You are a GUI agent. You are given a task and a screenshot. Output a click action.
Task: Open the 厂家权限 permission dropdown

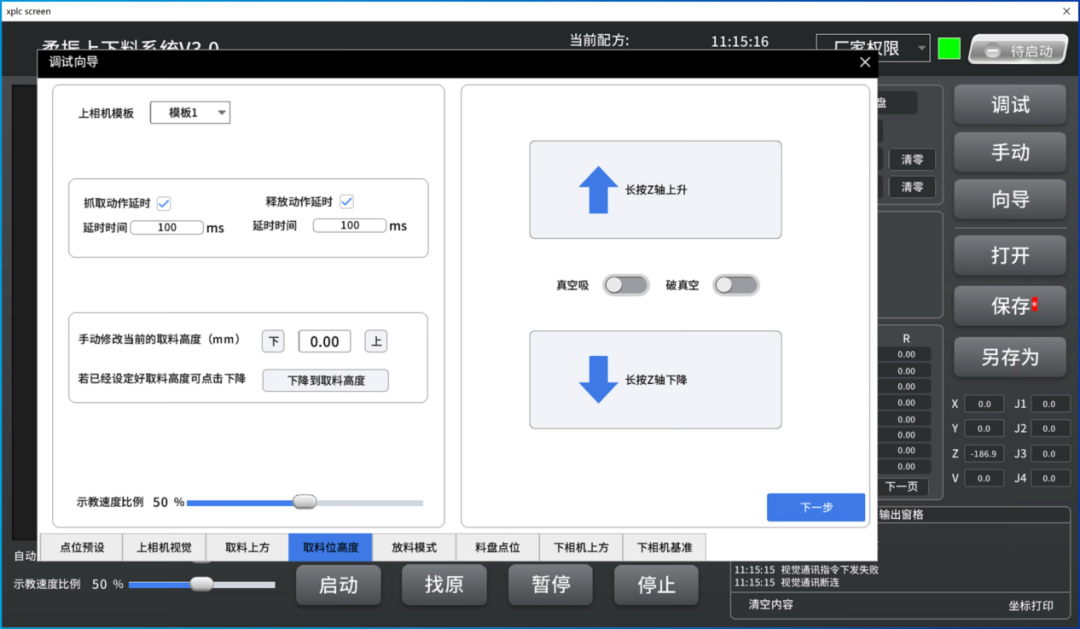coord(873,48)
